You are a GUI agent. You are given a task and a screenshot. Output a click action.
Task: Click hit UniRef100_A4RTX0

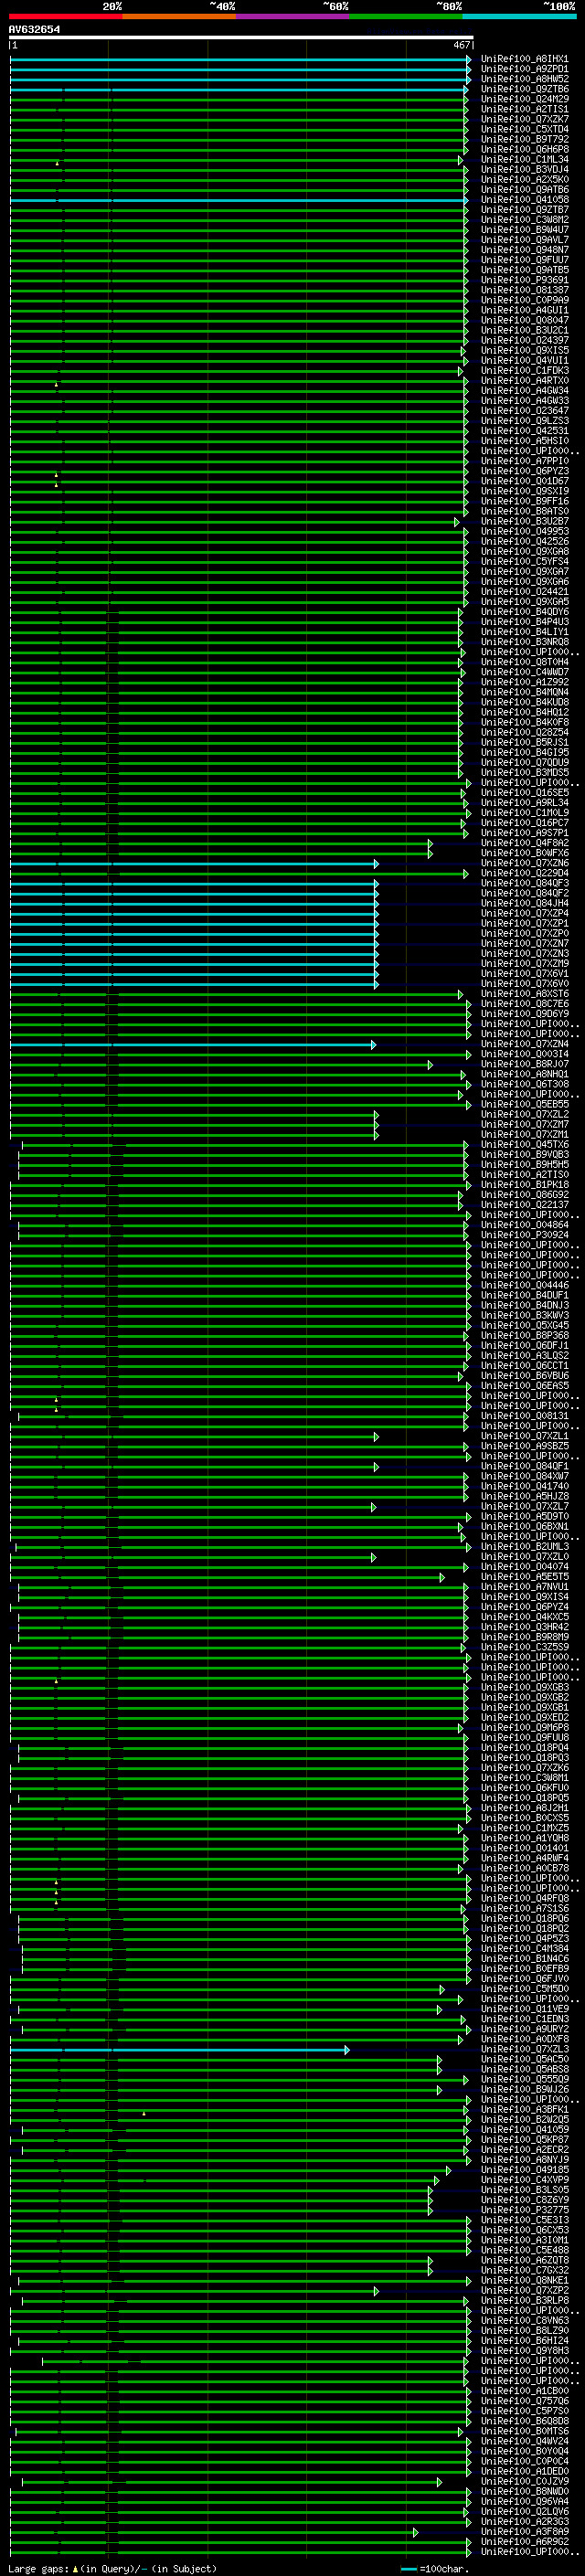tap(524, 381)
